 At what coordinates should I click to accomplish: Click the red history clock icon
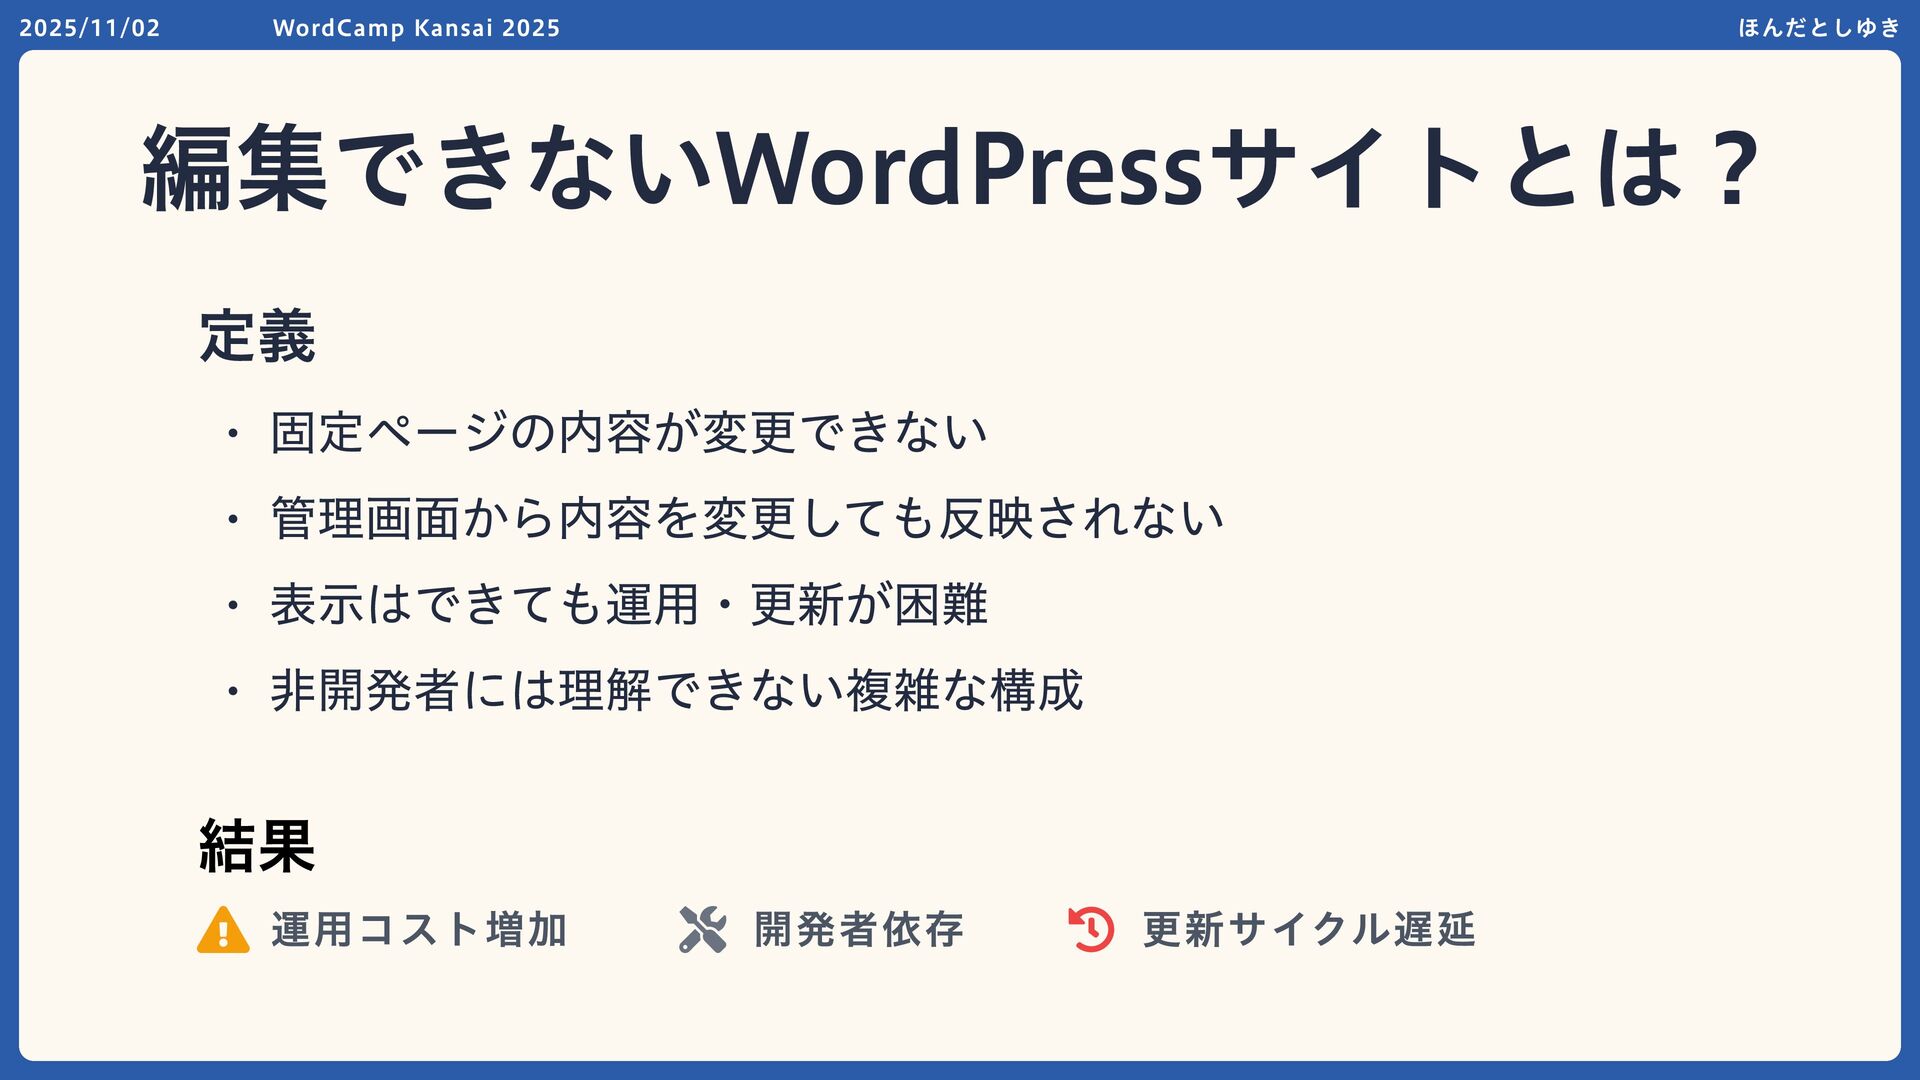tap(1091, 930)
